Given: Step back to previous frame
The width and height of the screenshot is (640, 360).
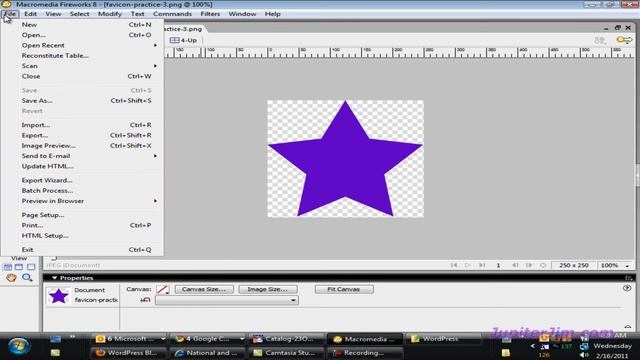Looking at the screenshot, I should (x=515, y=265).
